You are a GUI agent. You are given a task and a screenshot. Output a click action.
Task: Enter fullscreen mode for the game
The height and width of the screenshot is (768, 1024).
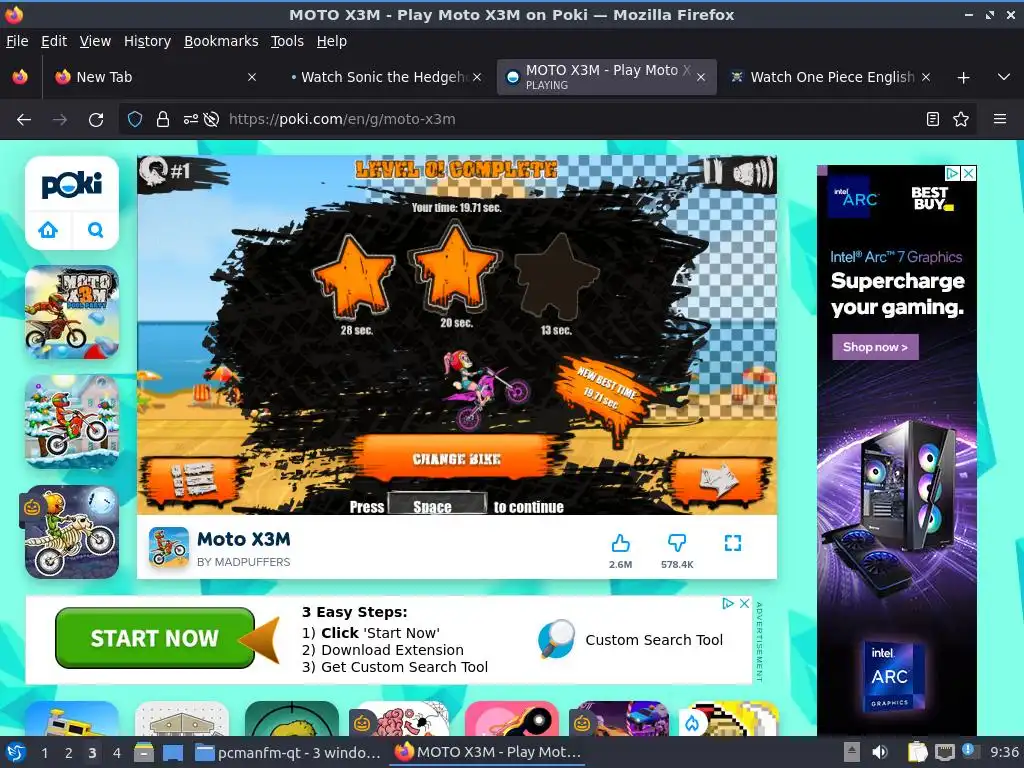pyautogui.click(x=733, y=543)
